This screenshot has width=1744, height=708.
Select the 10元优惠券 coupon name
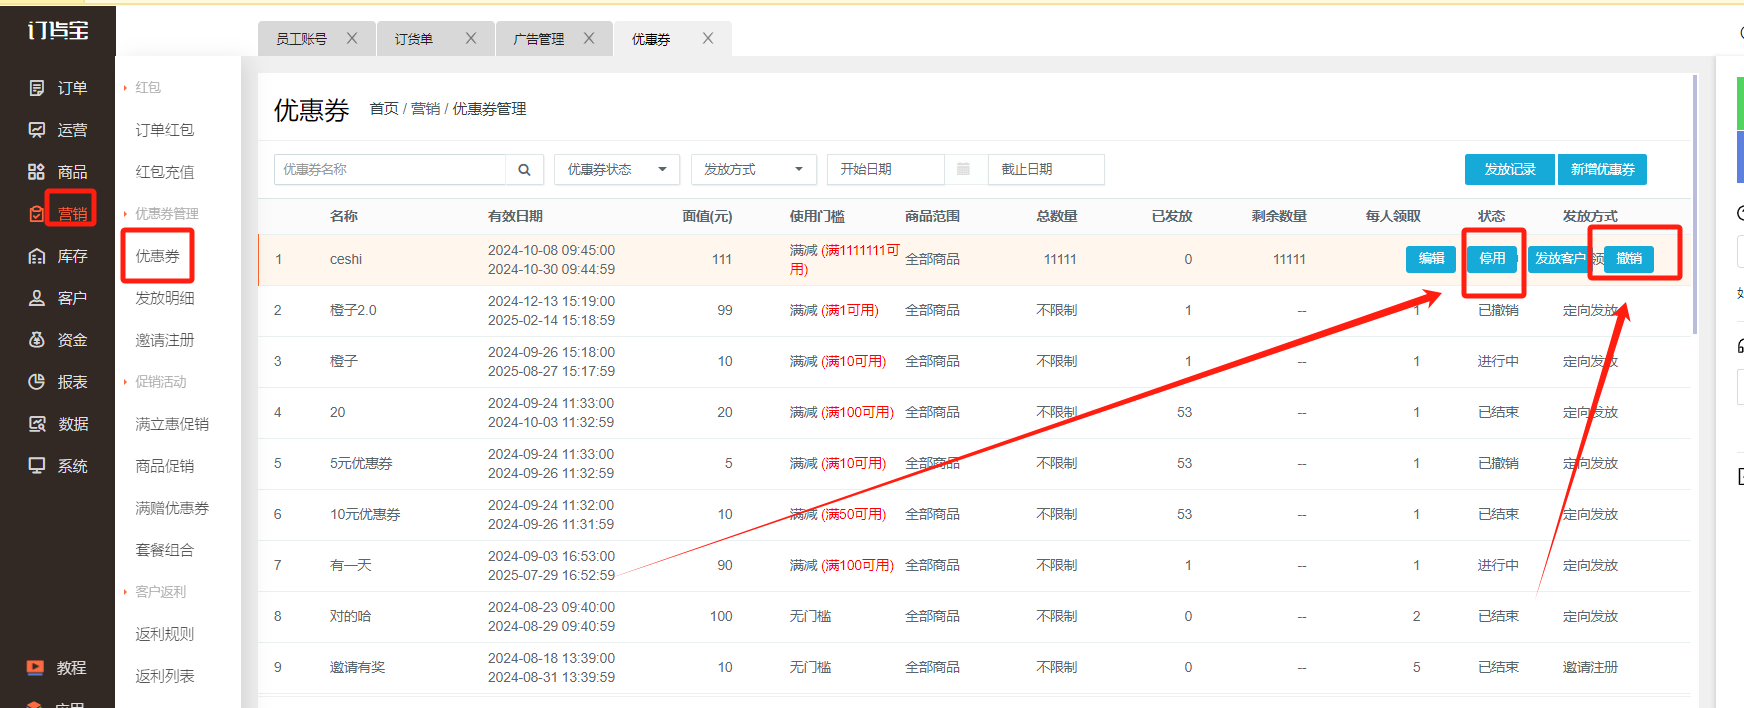click(365, 515)
